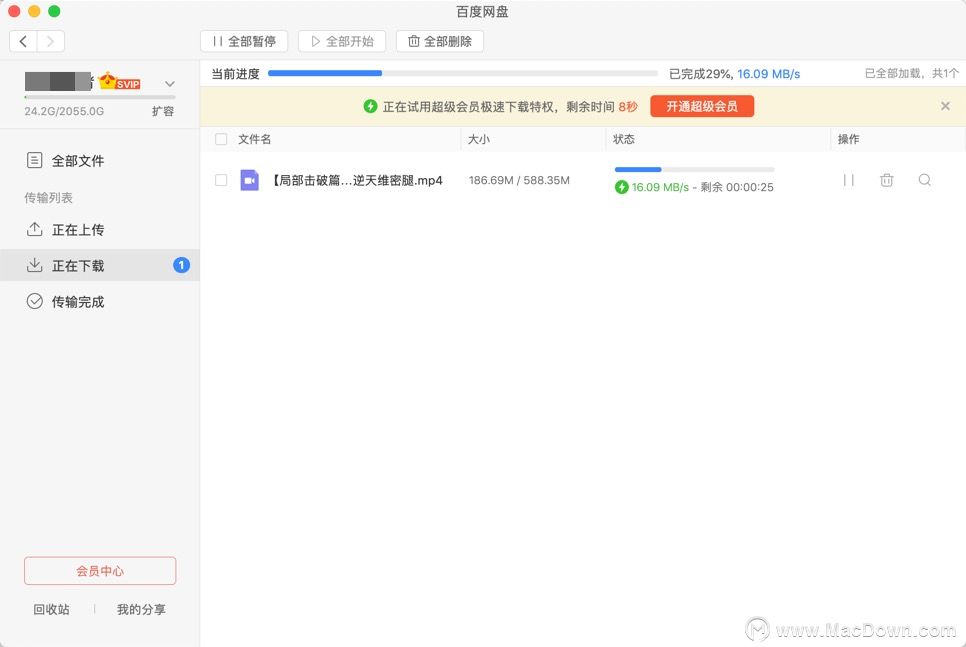Click the mp4 file's download progress bar
Image resolution: width=966 pixels, height=647 pixels.
(x=694, y=169)
